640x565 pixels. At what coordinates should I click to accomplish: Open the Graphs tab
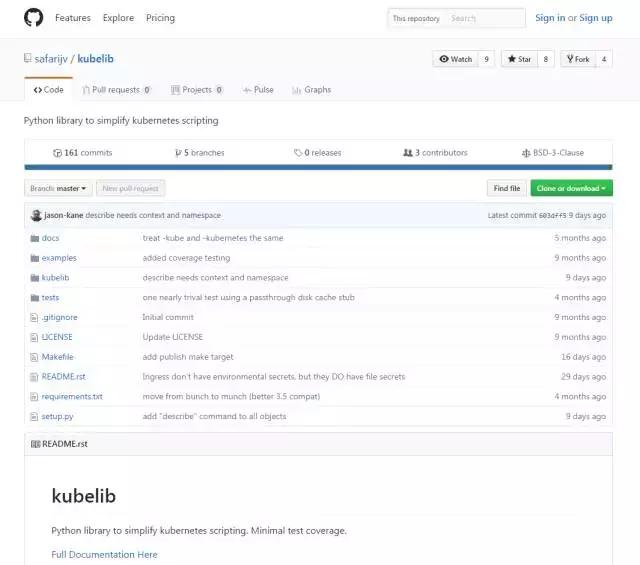pos(312,90)
